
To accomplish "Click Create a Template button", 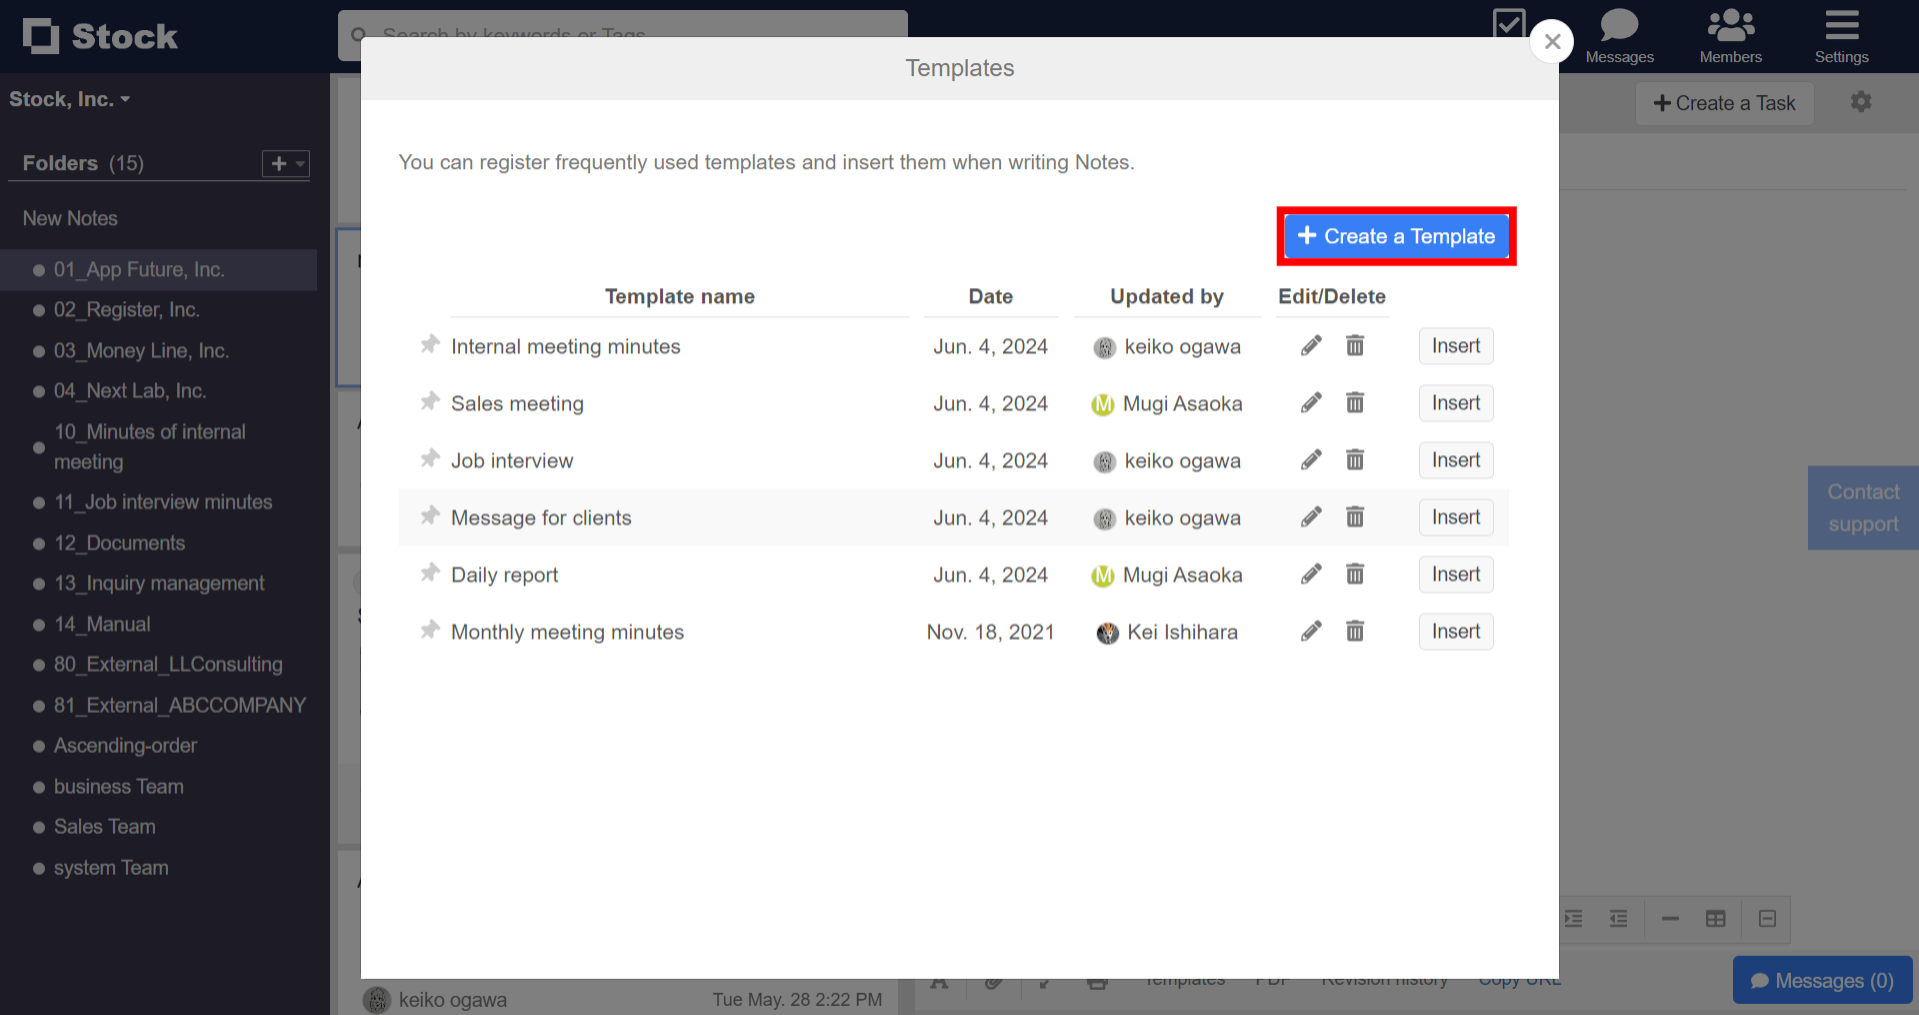I will pos(1396,237).
